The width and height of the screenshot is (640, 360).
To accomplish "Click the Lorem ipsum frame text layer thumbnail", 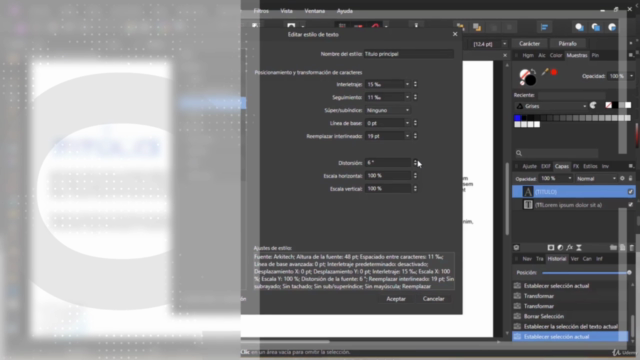I will [x=528, y=204].
